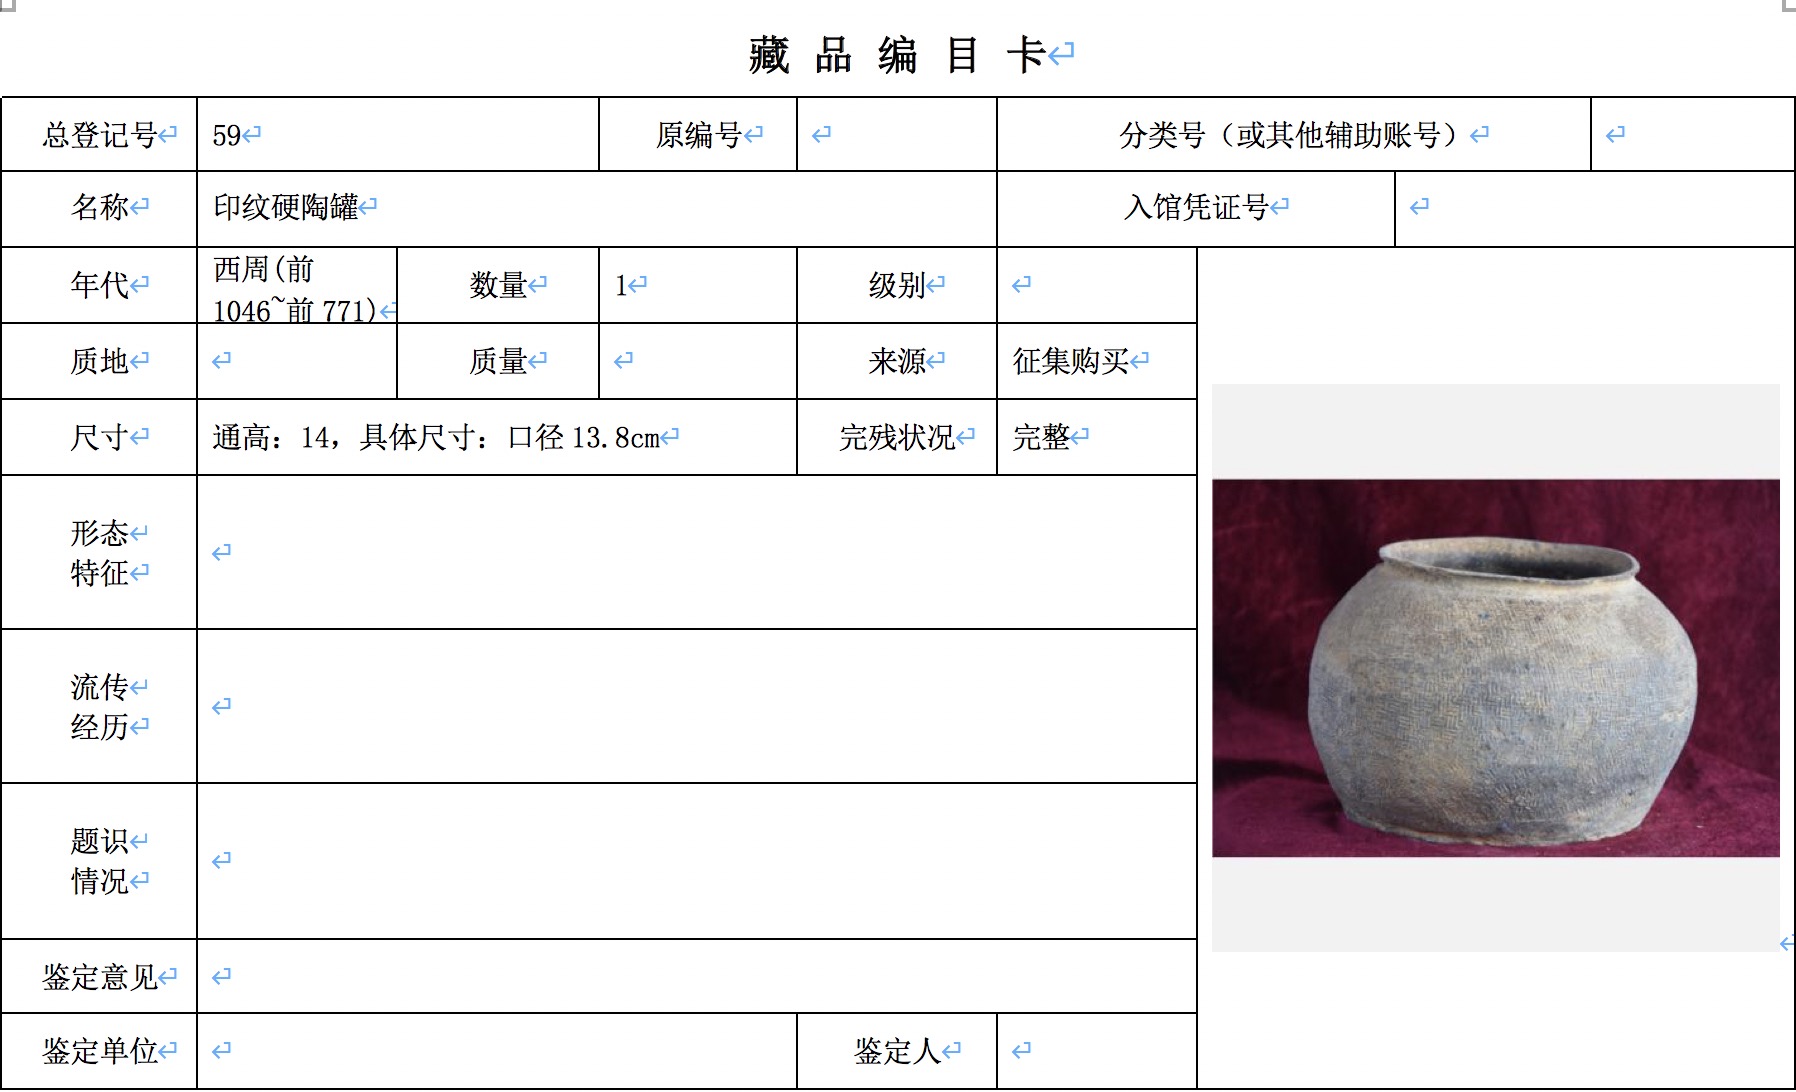Place cursor in empty cell after 分类号
Screen dimensions: 1796x1092
coord(1692,134)
